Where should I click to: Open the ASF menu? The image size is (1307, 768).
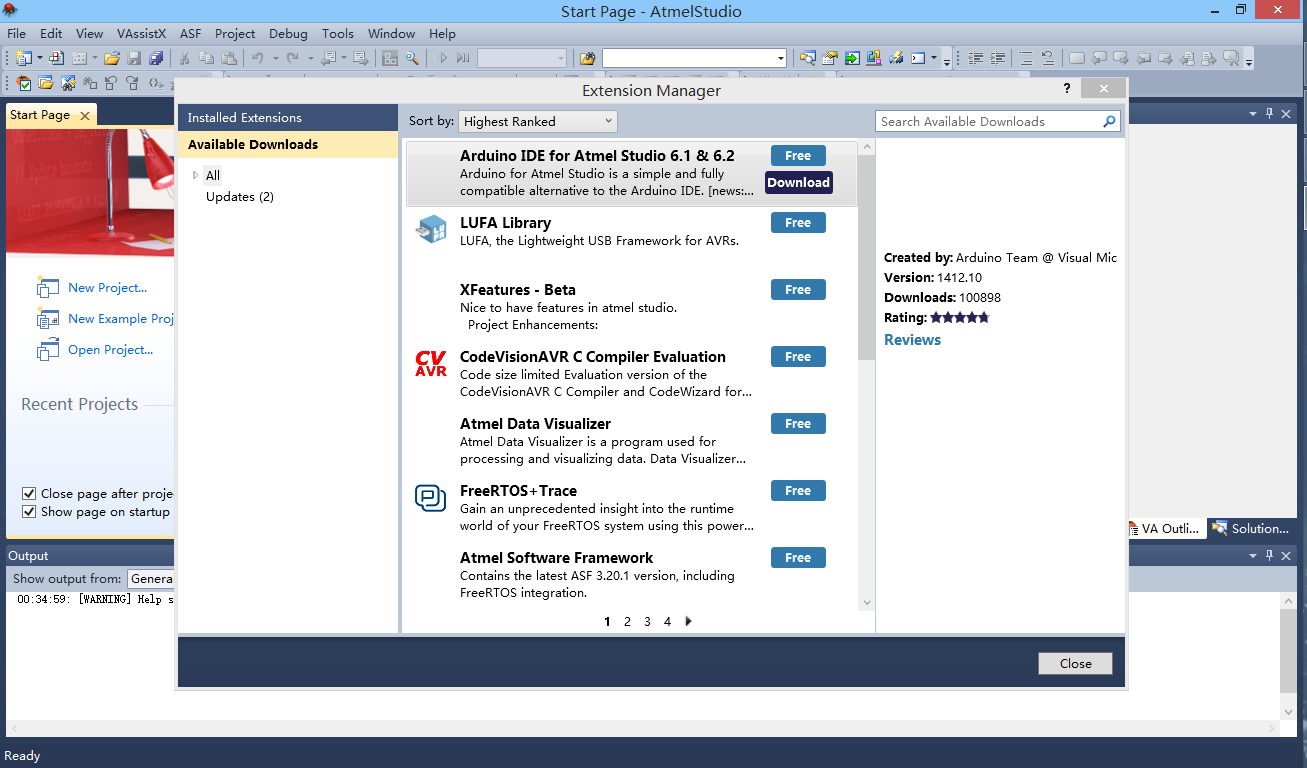coord(190,33)
